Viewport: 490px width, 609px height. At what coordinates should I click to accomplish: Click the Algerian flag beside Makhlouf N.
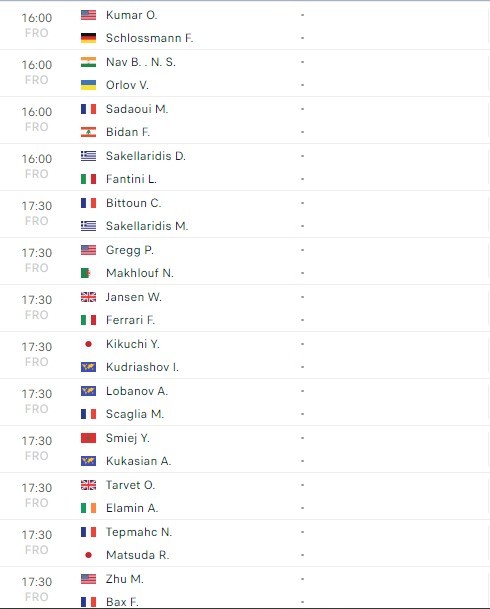tap(88, 273)
